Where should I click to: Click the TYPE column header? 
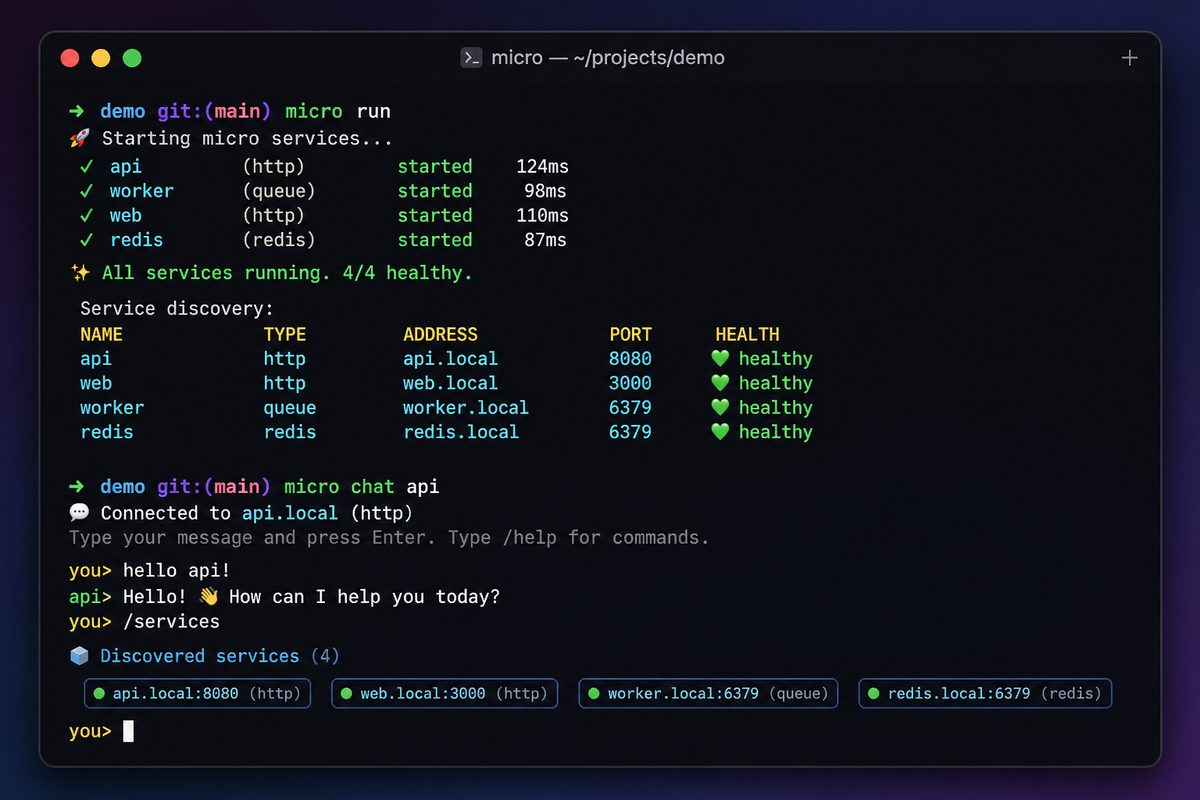(285, 335)
